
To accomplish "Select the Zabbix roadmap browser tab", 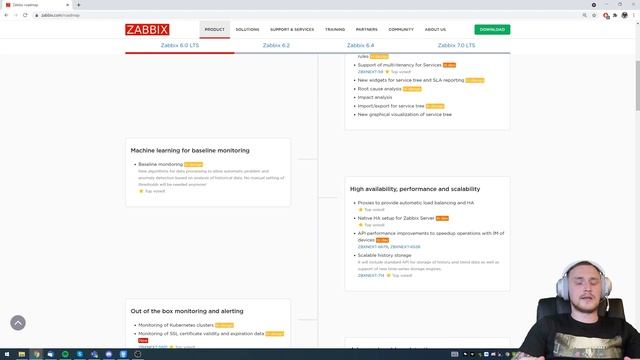I will [x=37, y=5].
